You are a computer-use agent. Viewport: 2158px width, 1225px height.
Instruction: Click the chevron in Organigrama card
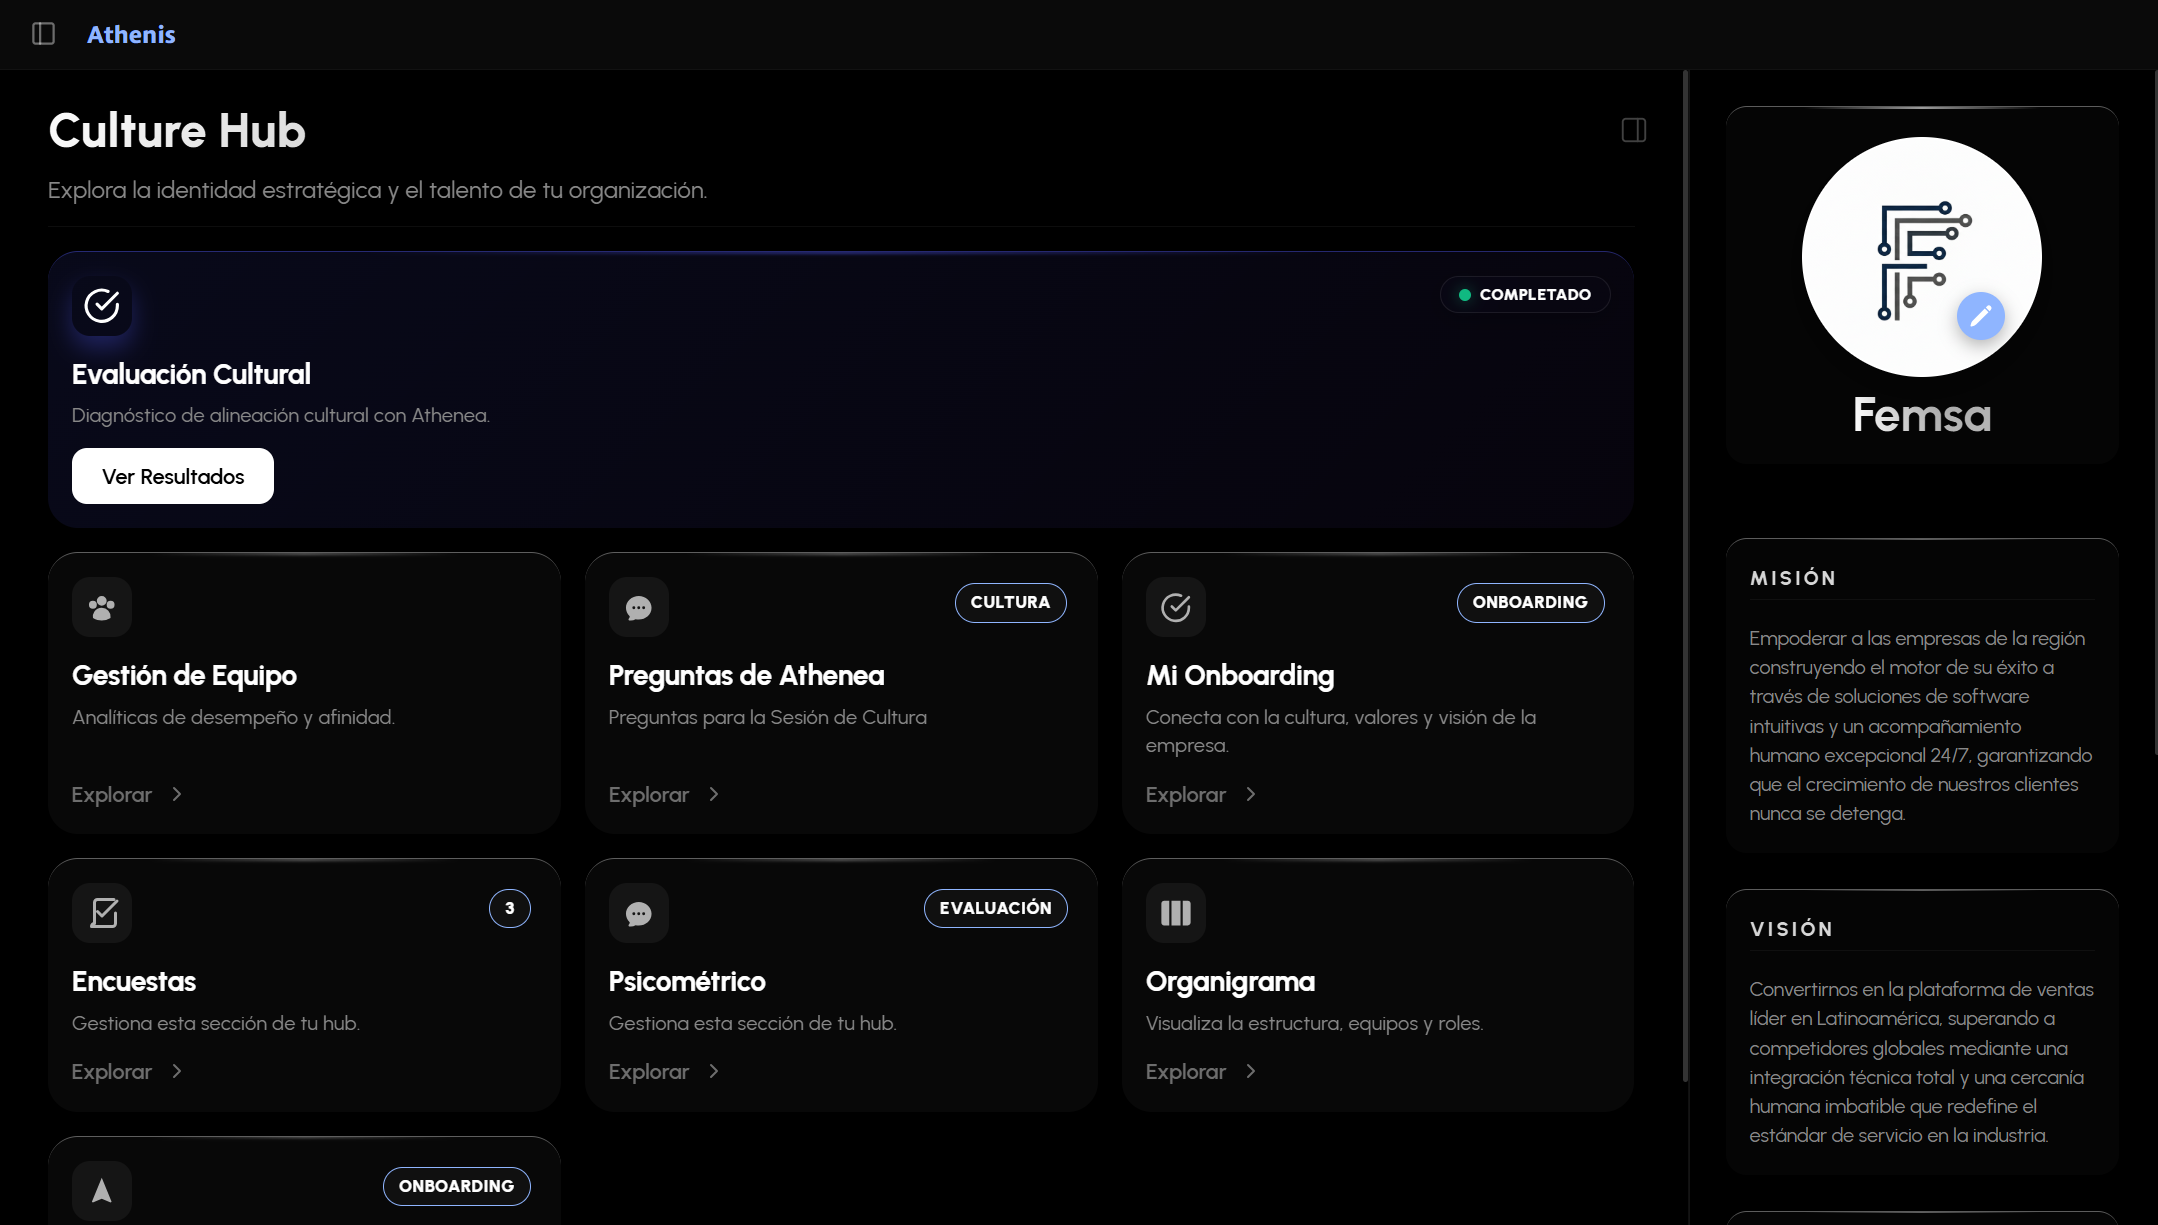tap(1251, 1071)
